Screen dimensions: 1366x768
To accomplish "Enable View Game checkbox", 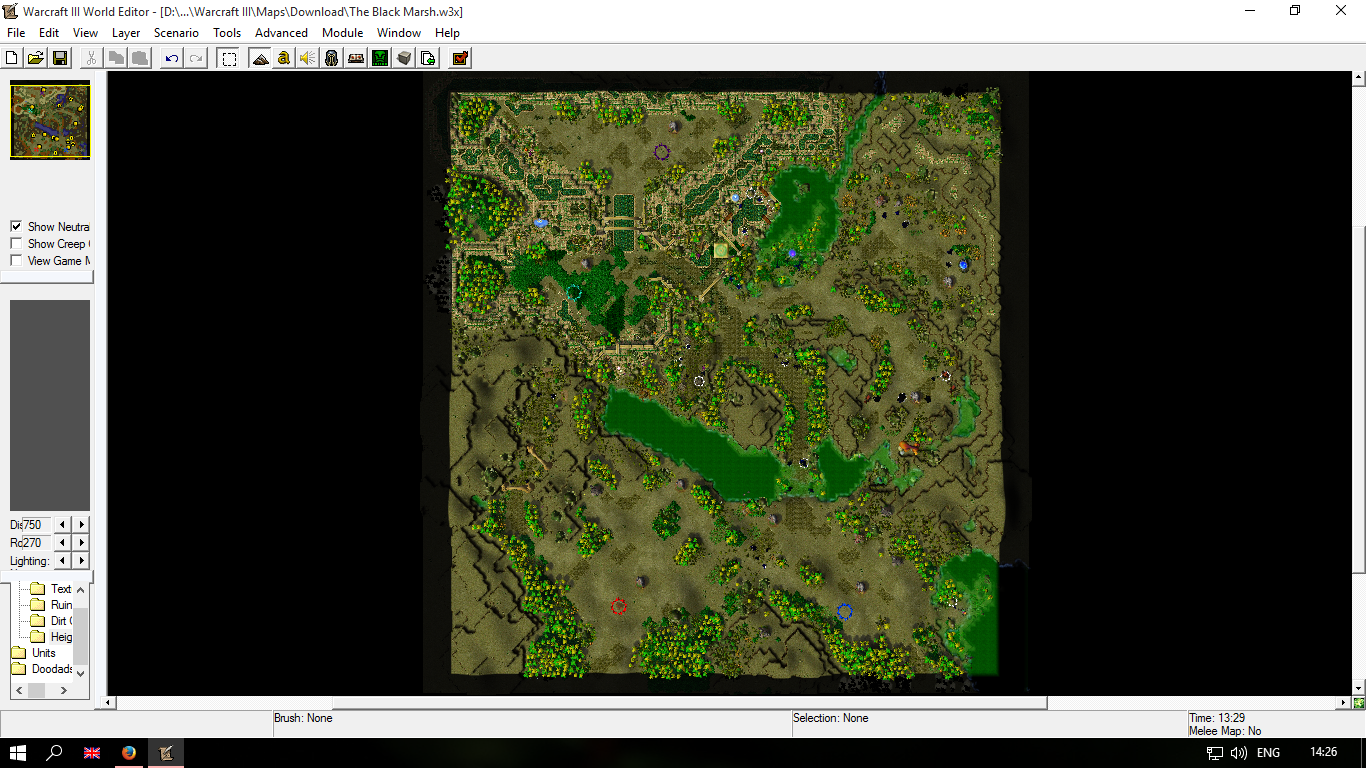I will click(16, 261).
